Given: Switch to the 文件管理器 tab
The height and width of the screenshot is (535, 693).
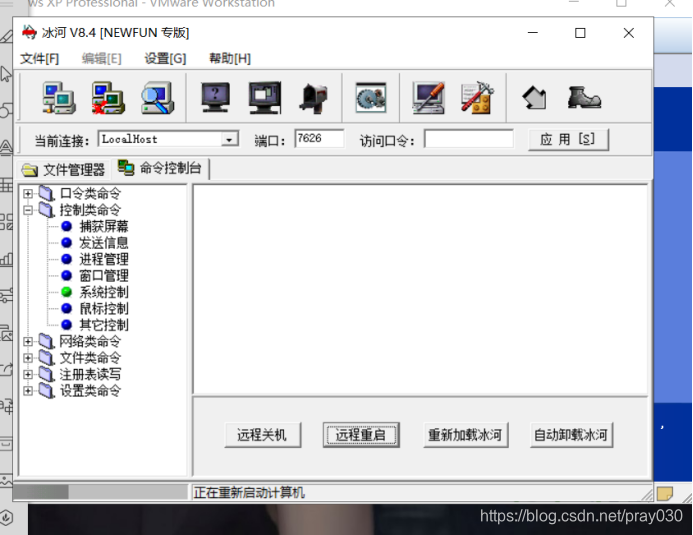Looking at the screenshot, I should (63, 170).
